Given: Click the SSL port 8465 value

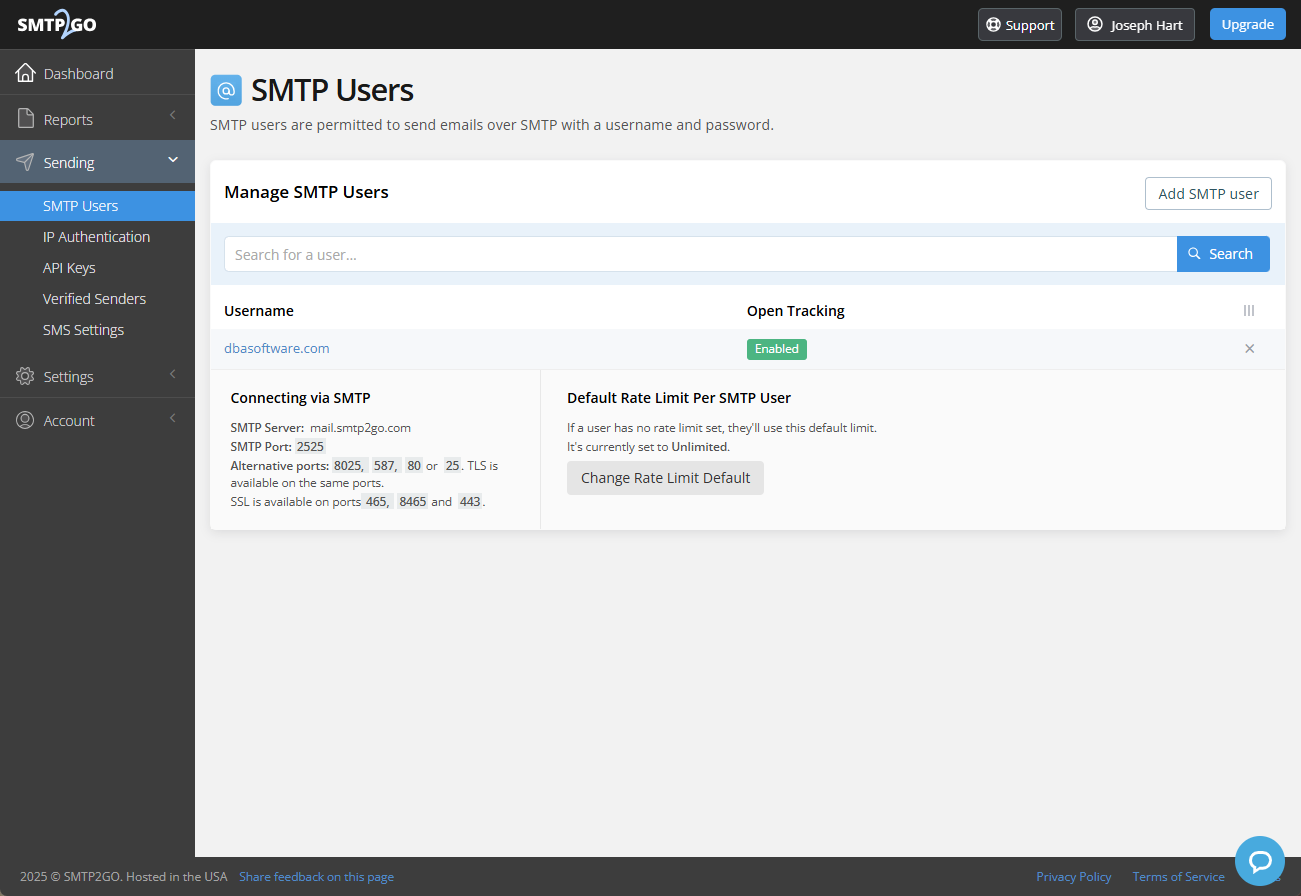Looking at the screenshot, I should pos(412,502).
